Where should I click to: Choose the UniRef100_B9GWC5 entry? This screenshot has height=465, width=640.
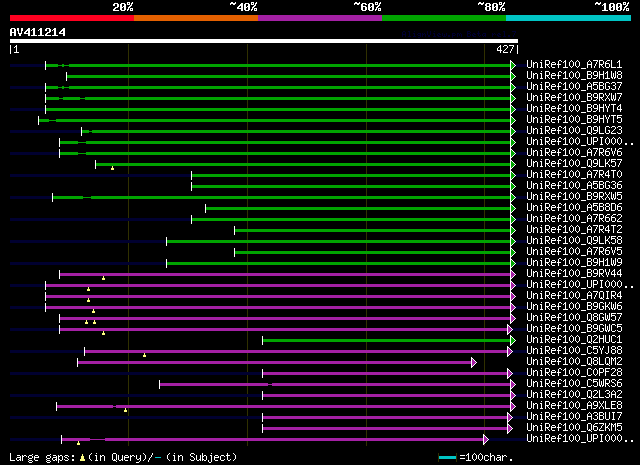574,329
